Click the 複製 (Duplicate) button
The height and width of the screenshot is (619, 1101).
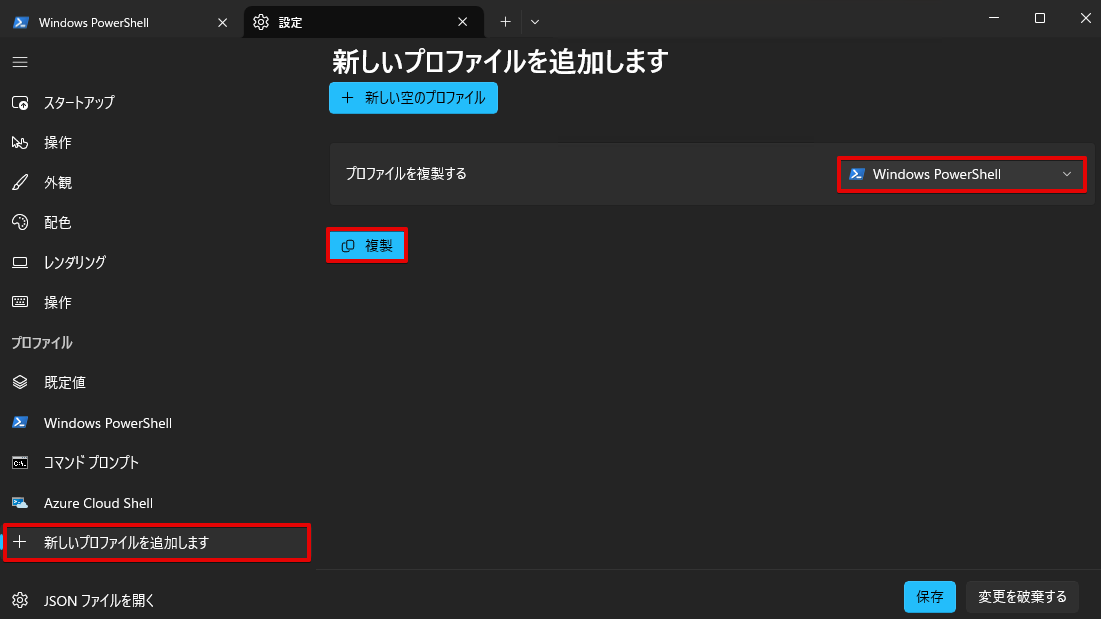(x=366, y=244)
